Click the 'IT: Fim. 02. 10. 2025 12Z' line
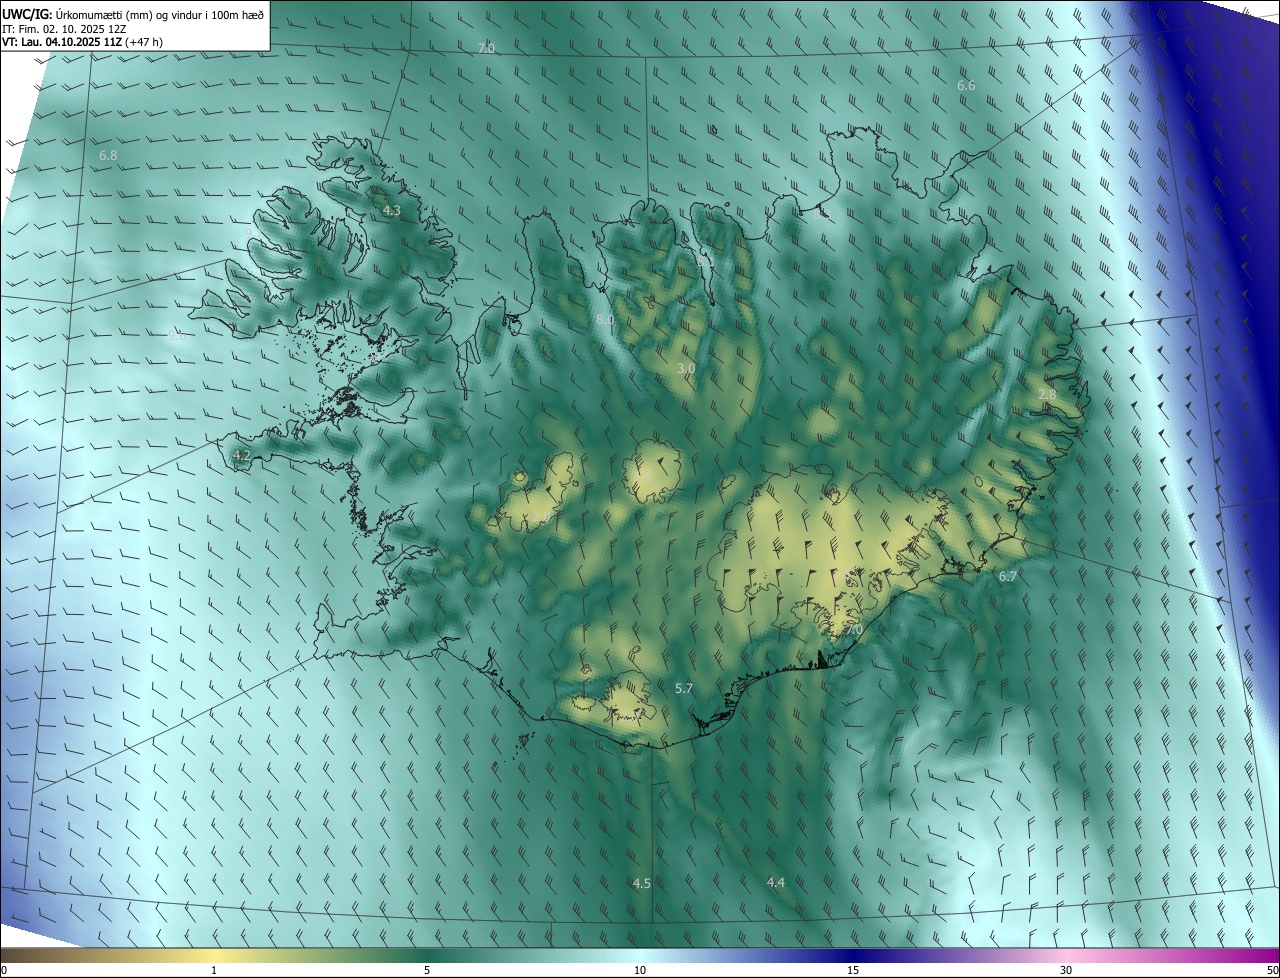Screen dimensions: 1280x978 pyautogui.click(x=63, y=28)
